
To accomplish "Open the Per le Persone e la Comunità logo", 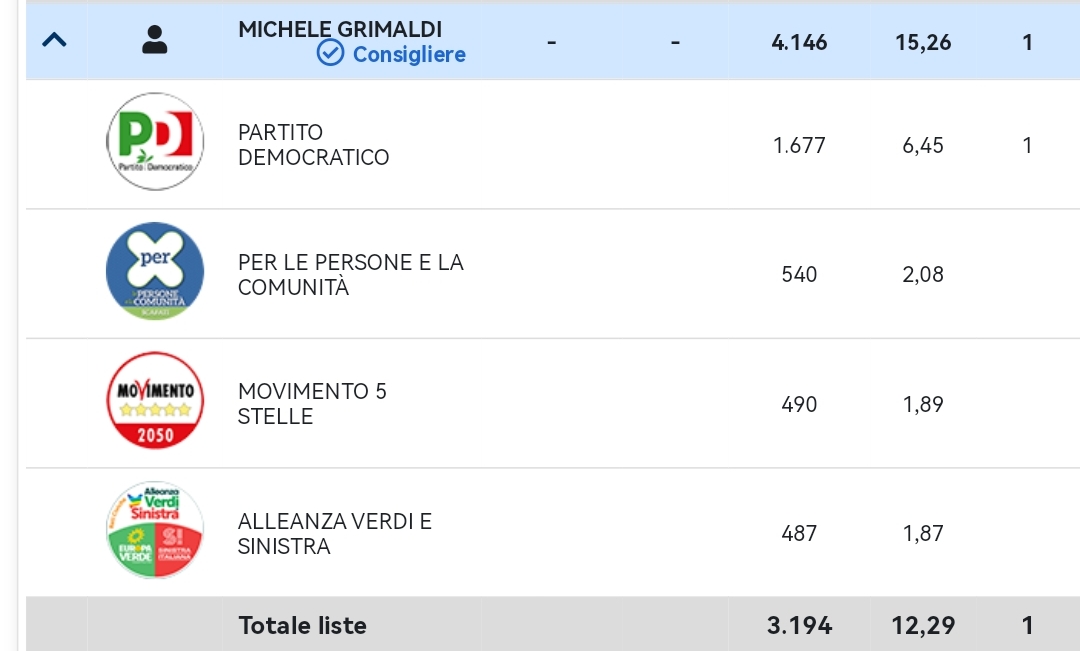I will point(155,271).
